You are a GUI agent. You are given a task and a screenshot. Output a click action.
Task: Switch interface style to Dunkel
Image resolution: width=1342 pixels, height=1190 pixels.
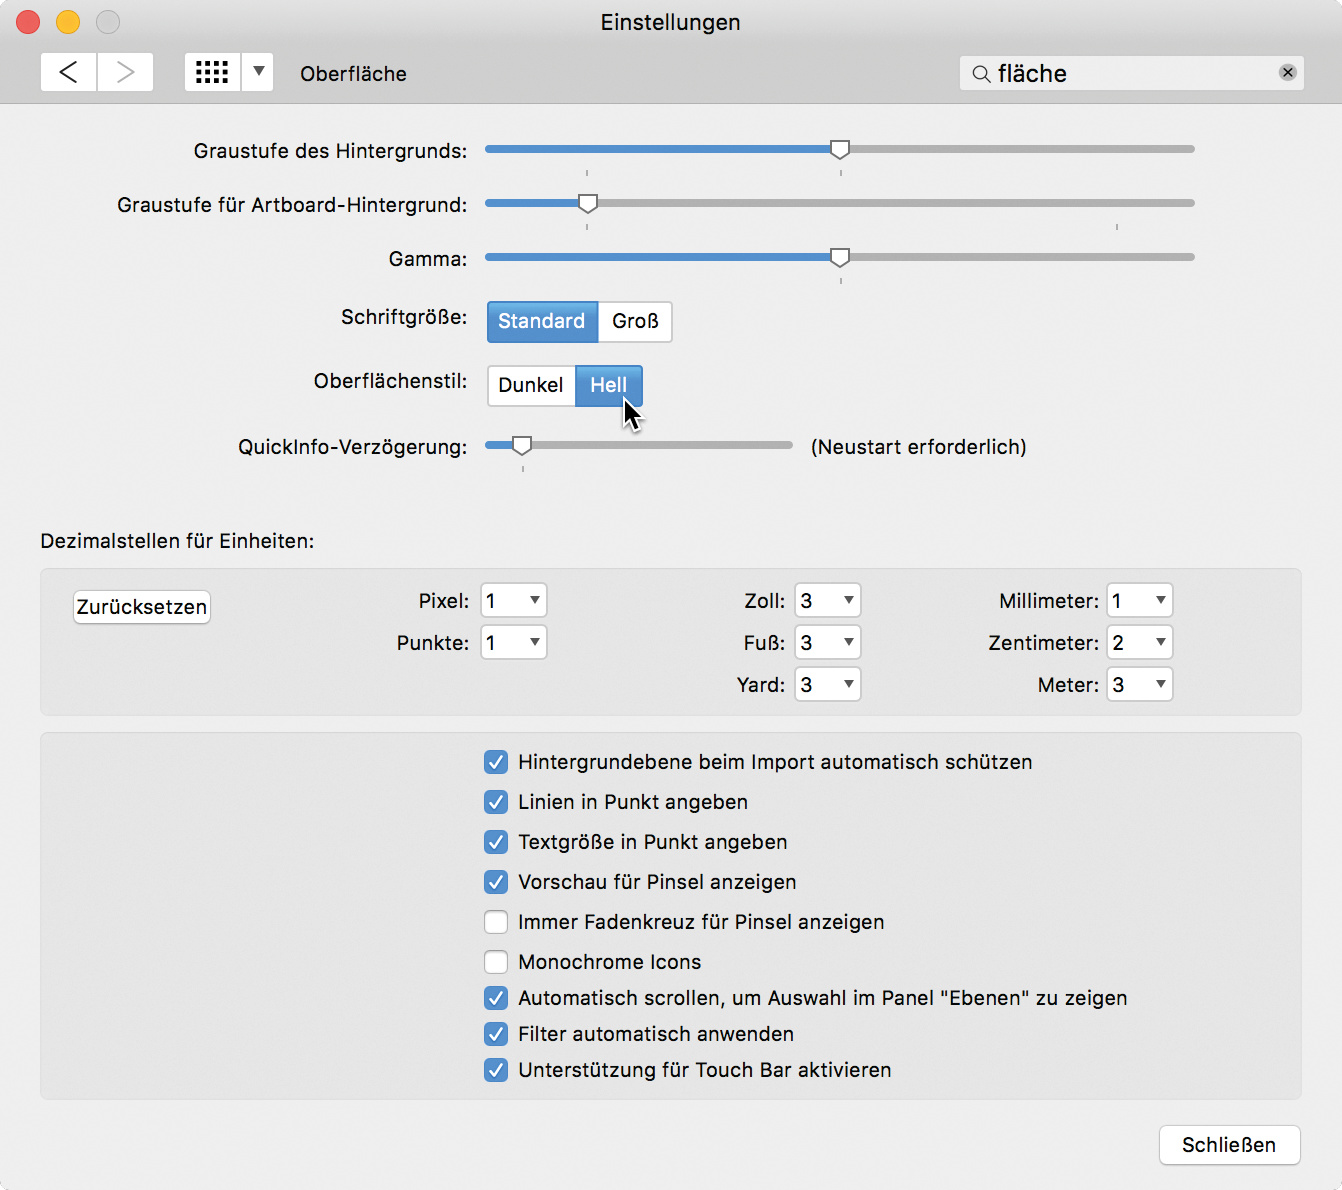(531, 386)
